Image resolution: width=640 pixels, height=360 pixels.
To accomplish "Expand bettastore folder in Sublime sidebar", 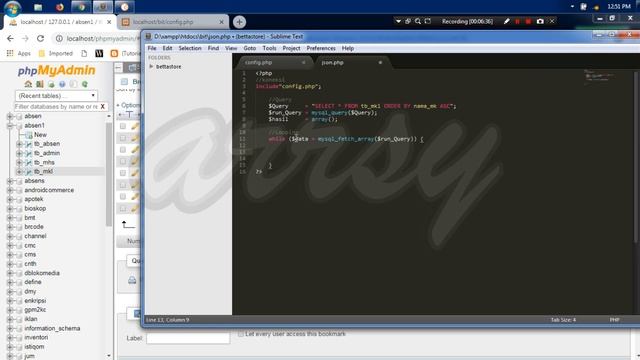I will pyautogui.click(x=151, y=66).
